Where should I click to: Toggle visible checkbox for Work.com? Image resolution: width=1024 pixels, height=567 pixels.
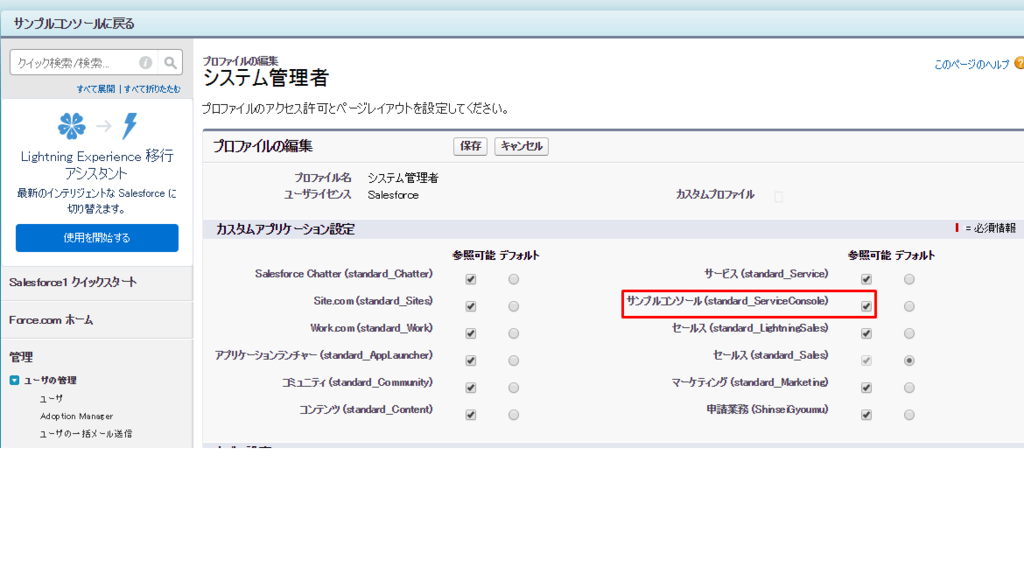471,334
